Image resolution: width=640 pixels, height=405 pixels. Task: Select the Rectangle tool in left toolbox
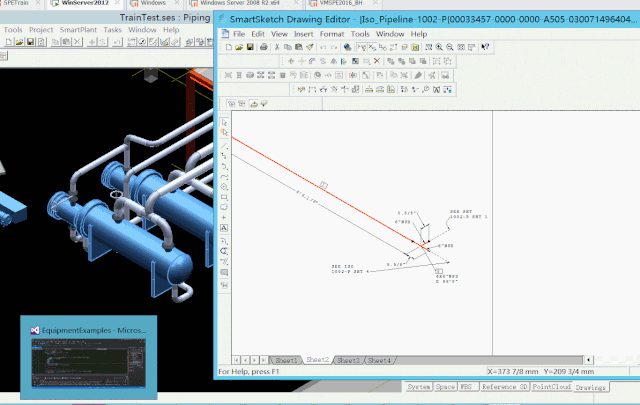[224, 197]
